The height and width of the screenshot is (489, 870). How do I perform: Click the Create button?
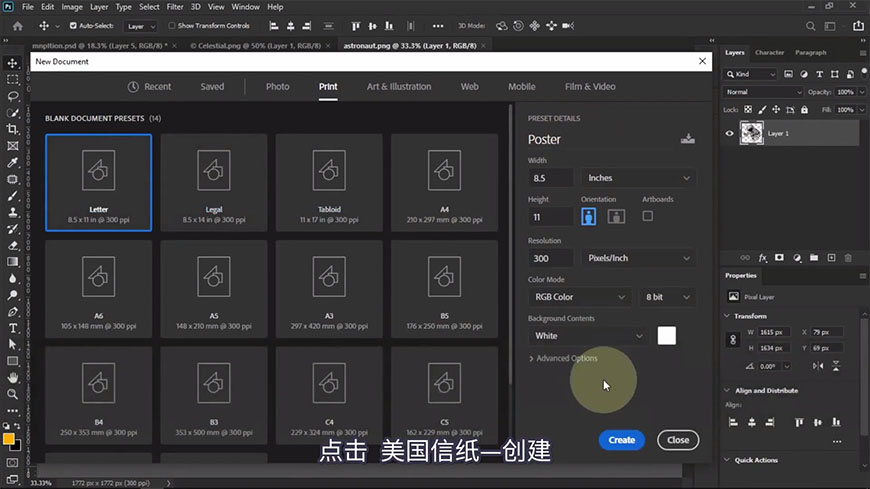coord(621,440)
